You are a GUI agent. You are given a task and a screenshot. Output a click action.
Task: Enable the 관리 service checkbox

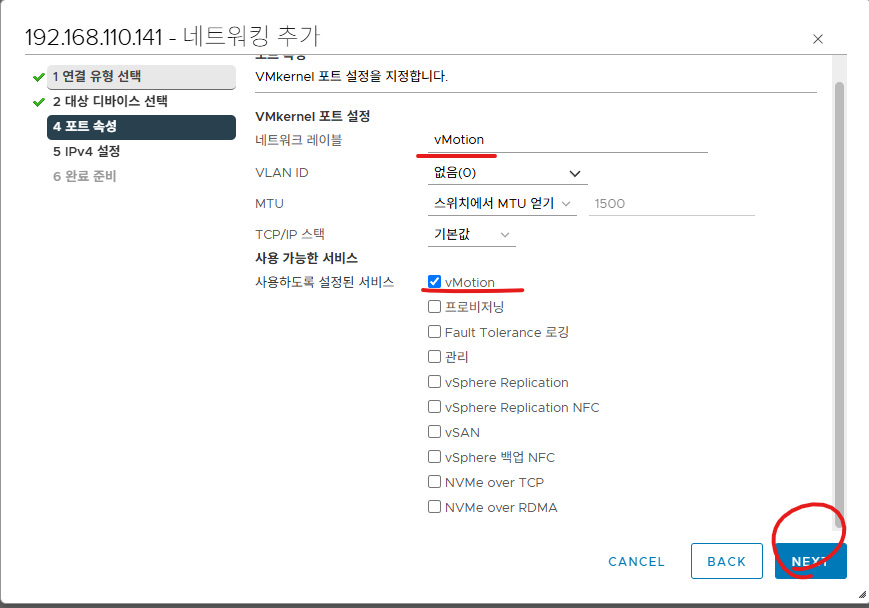click(x=434, y=356)
